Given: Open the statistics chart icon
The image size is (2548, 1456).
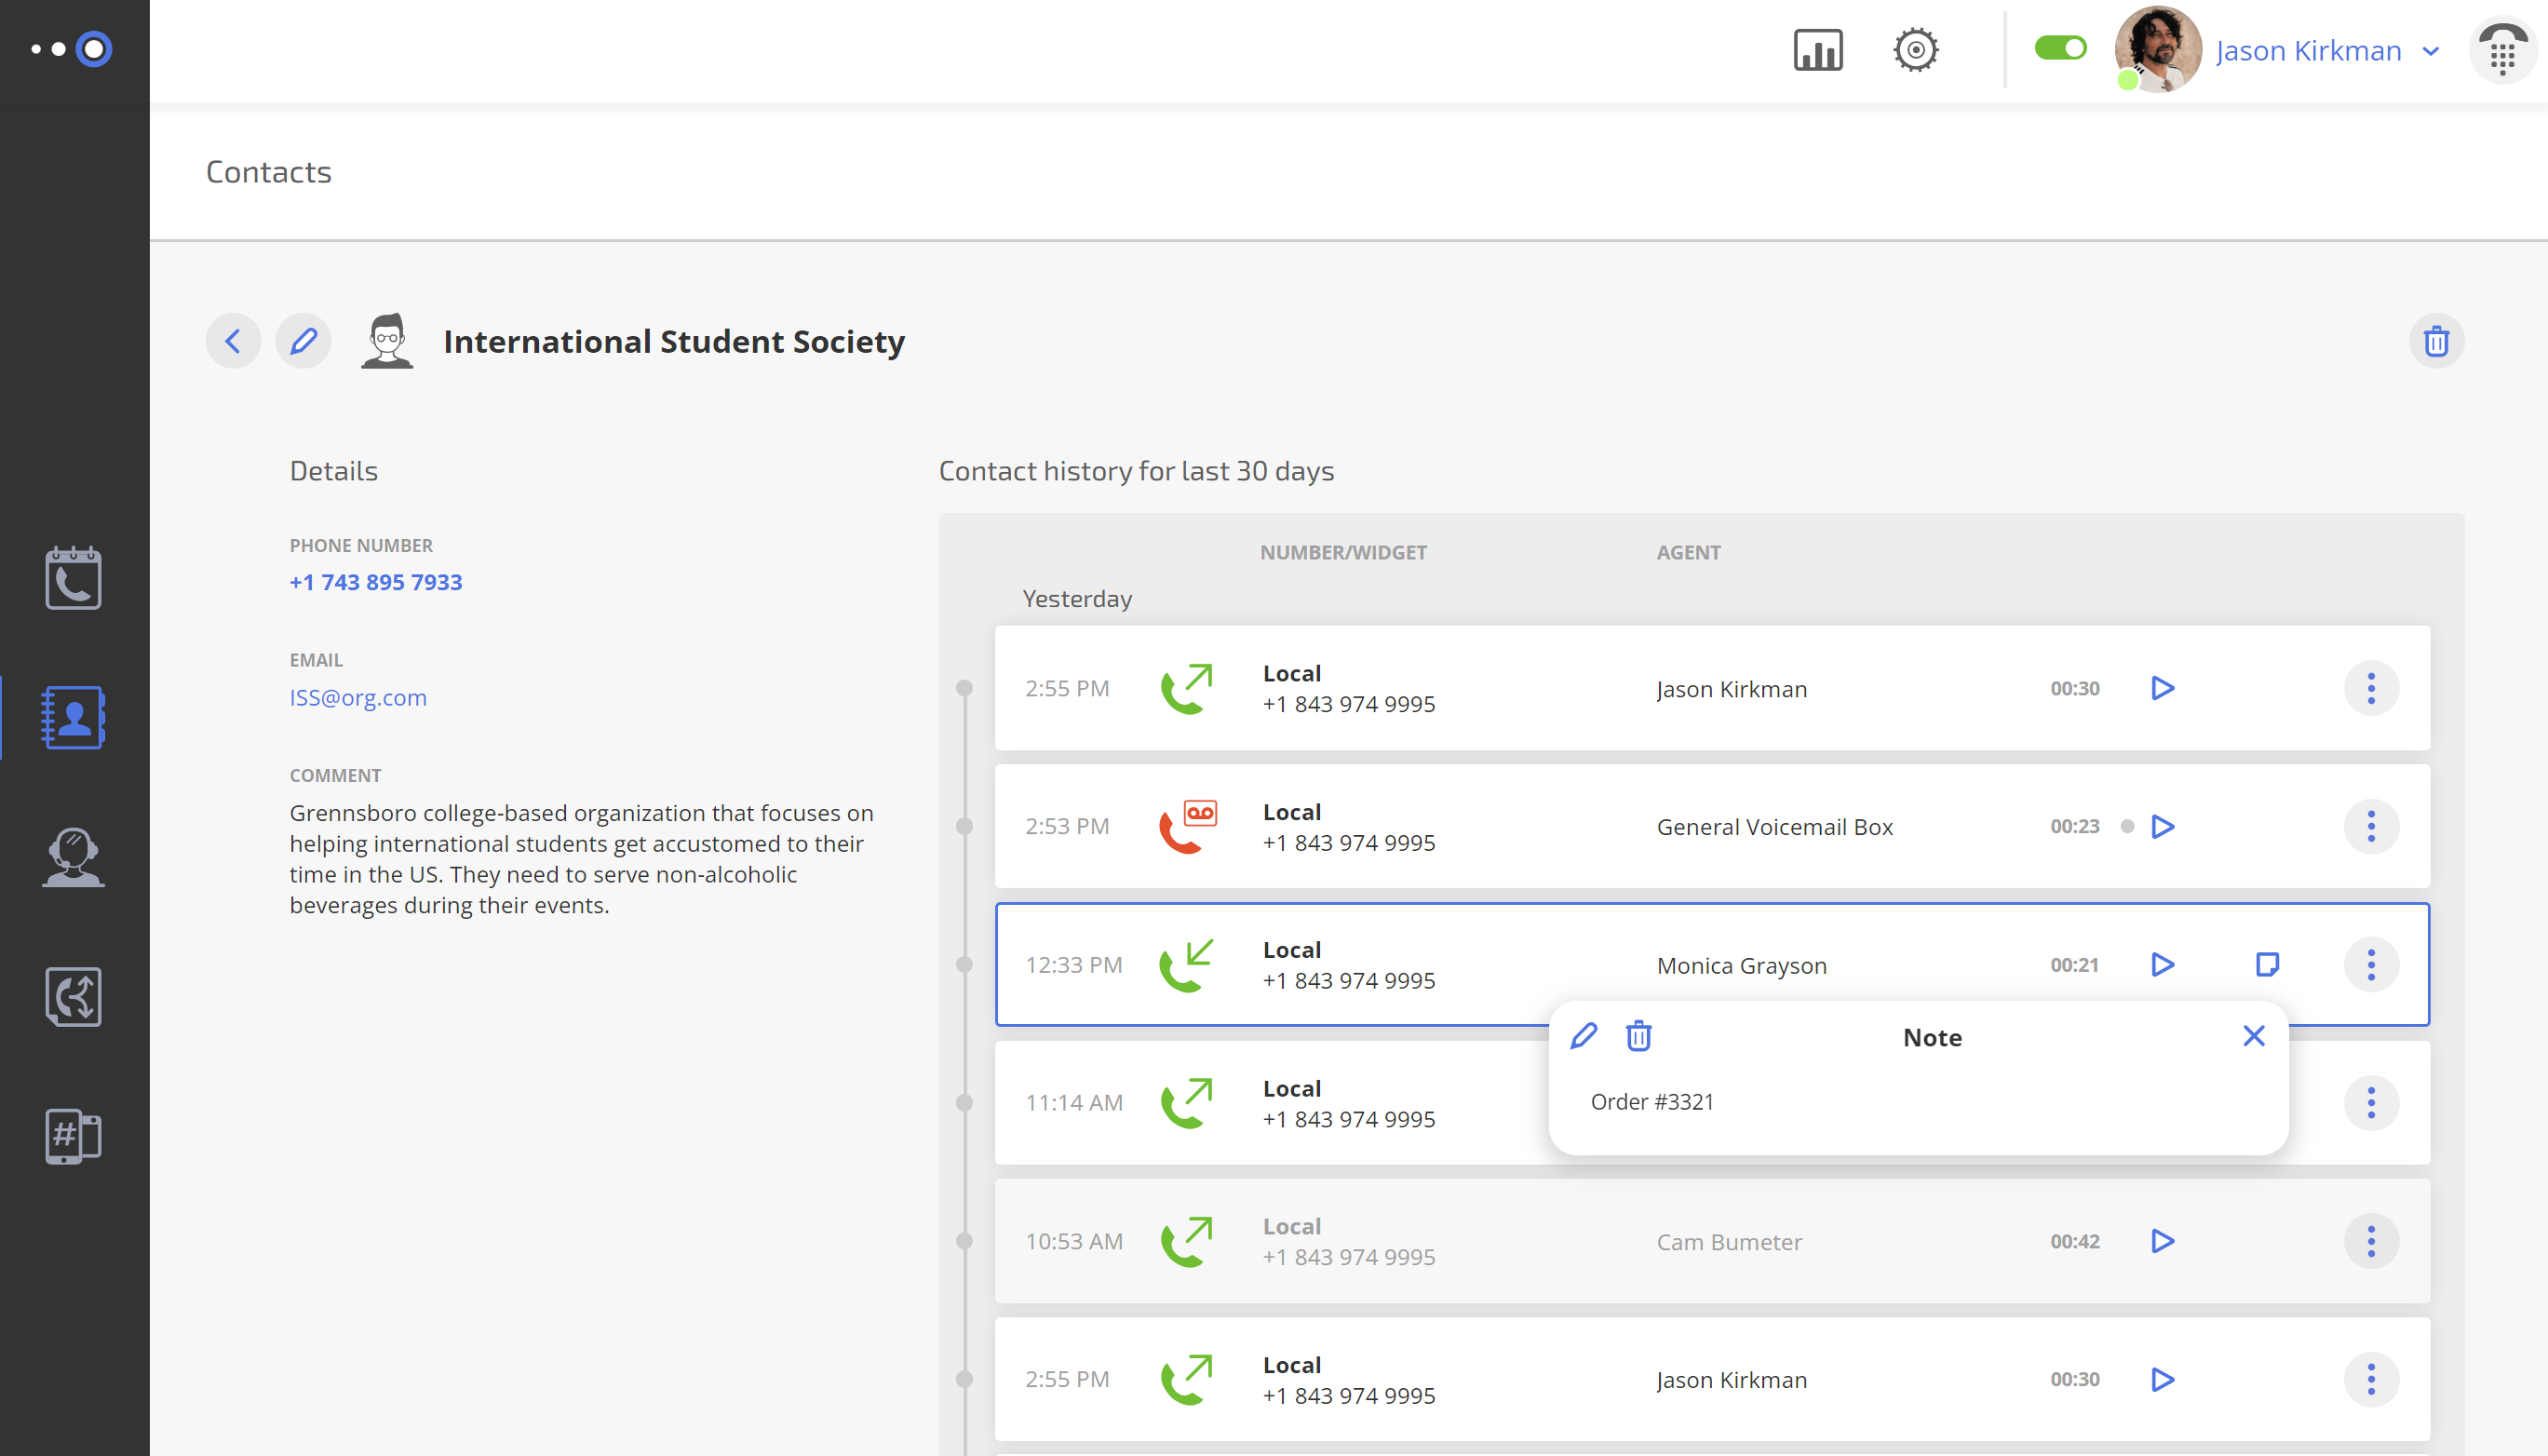Looking at the screenshot, I should [x=1817, y=50].
